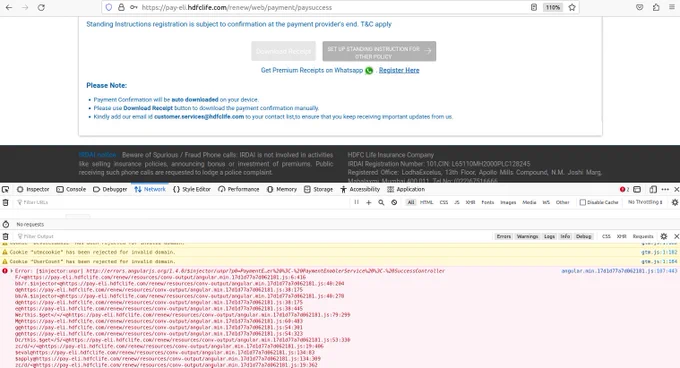Bookmark this page with the star
Screen dimensions: 680x368
572,7
